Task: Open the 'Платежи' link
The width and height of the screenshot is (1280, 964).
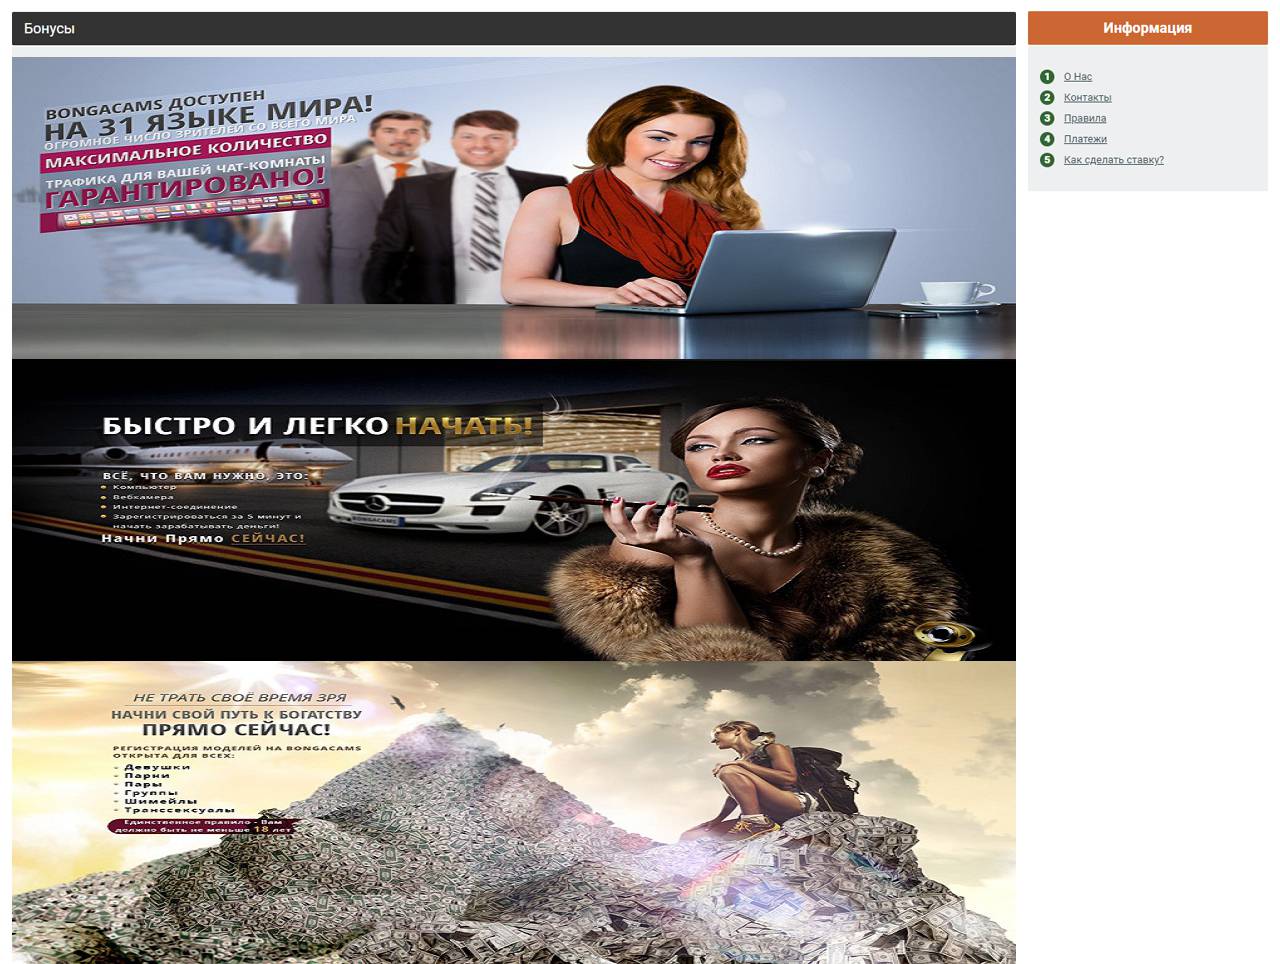Action: [1085, 139]
